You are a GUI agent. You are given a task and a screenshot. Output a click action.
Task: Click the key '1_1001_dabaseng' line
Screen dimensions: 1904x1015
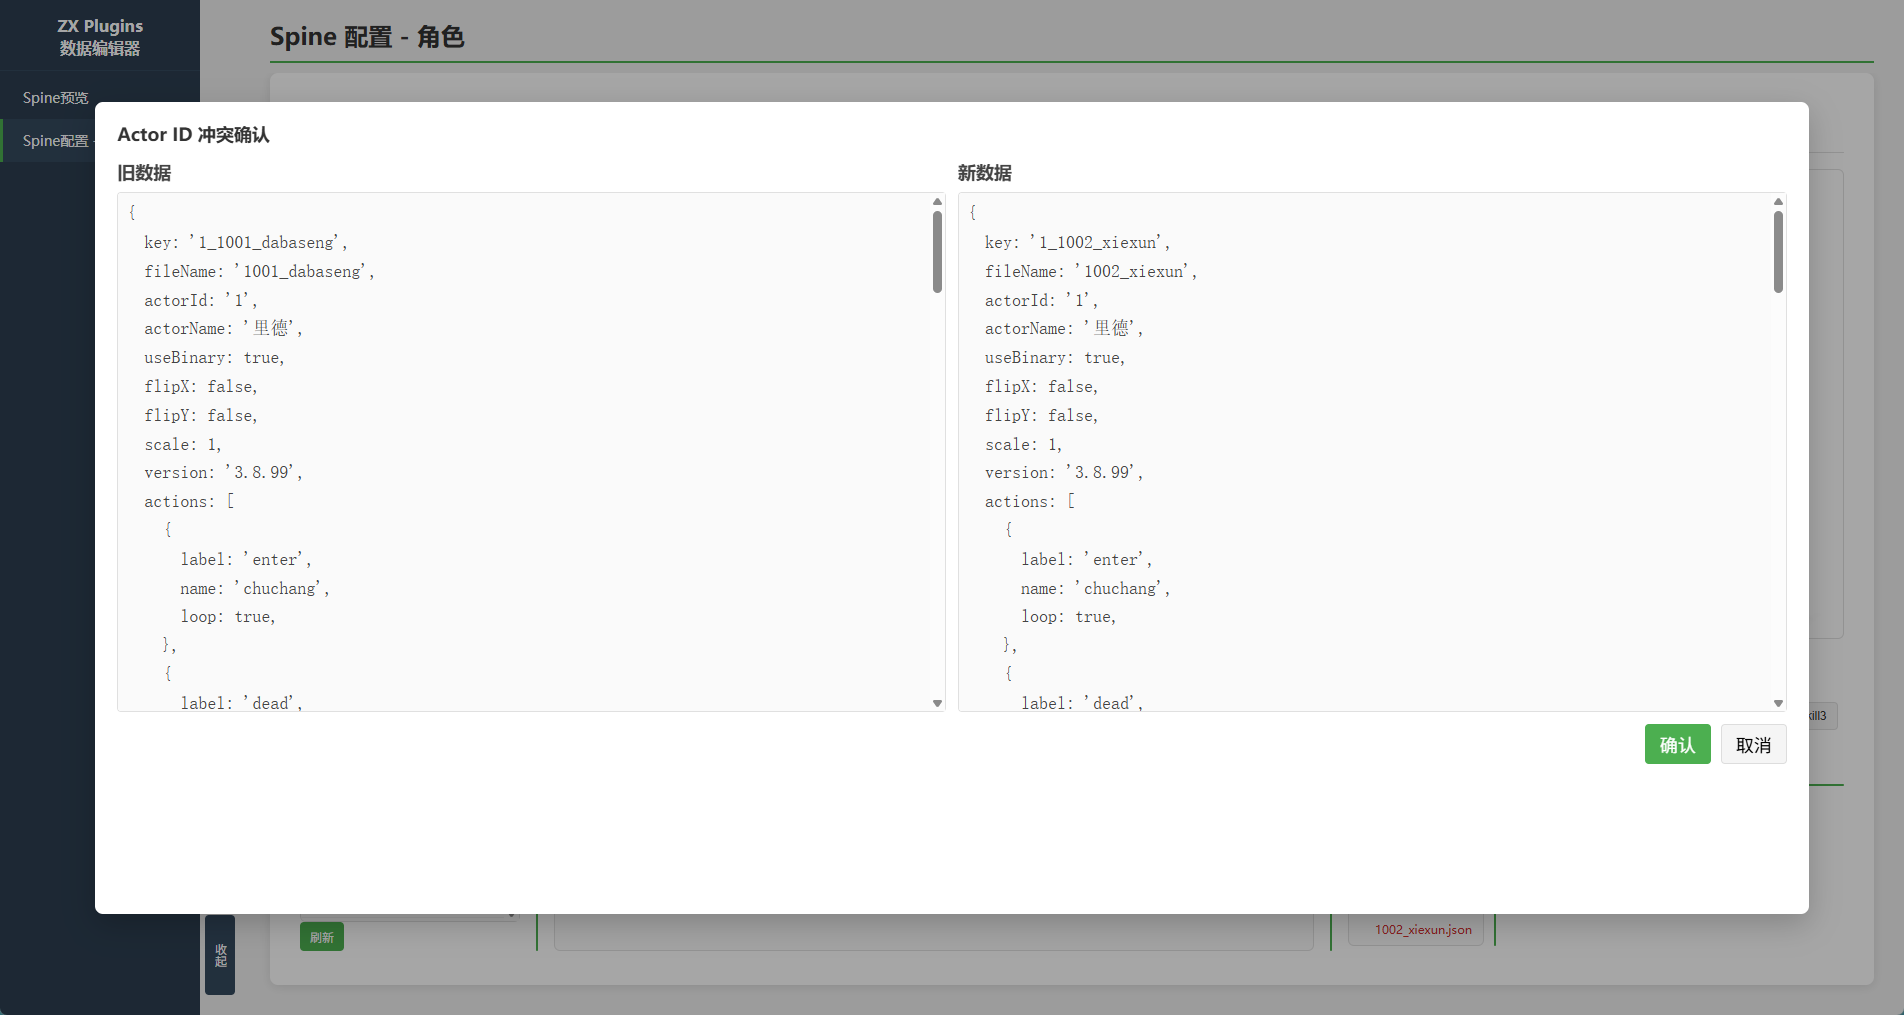tap(246, 242)
